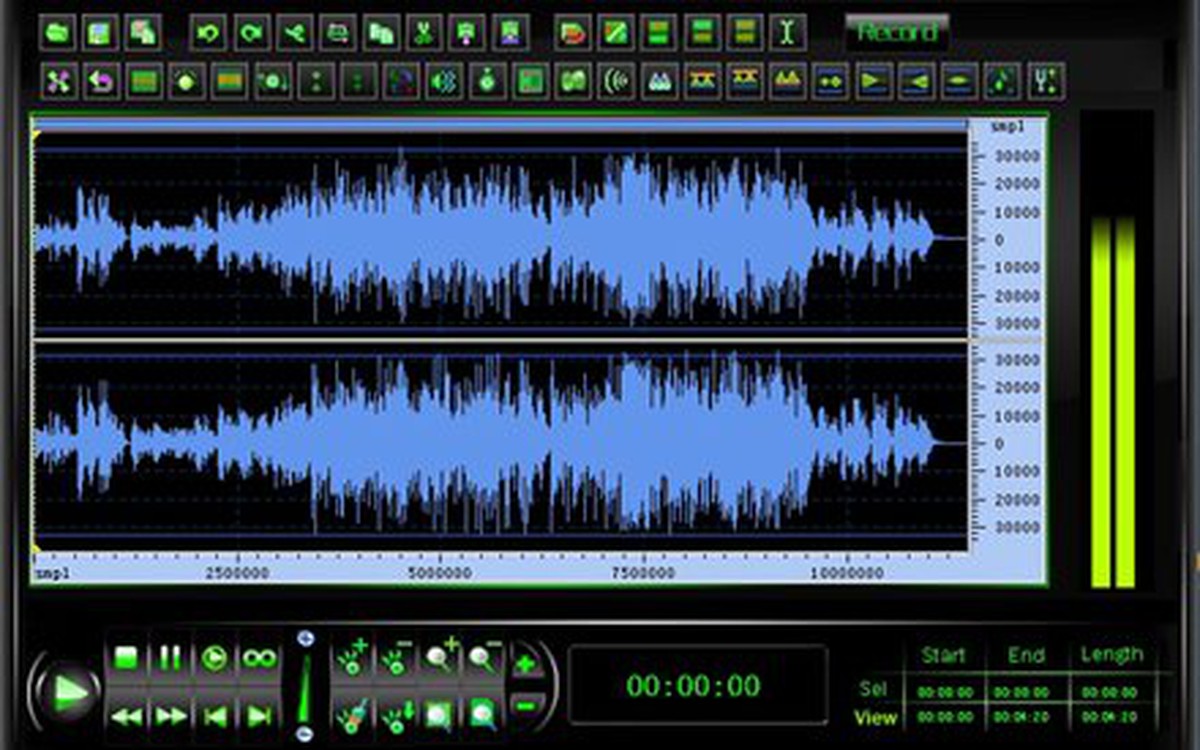Click the green diamond effect icon
The image size is (1200, 750).
click(x=187, y=81)
